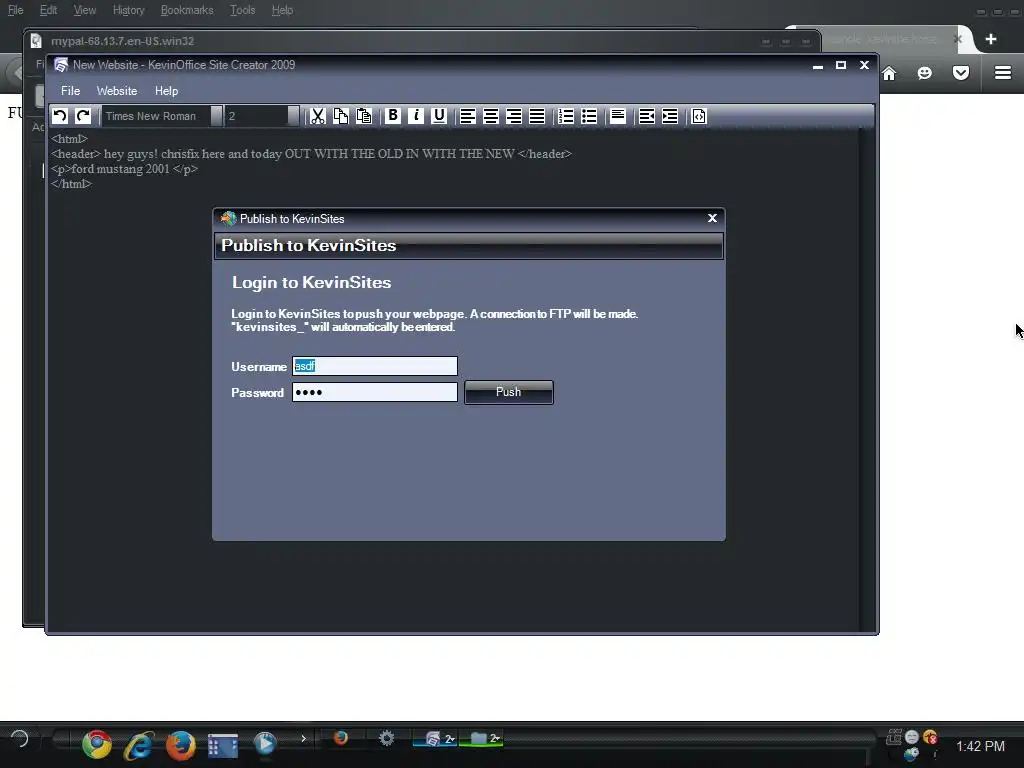Screen dimensions: 1024x768
Task: Open the File menu in Site Creator
Action: tap(71, 91)
